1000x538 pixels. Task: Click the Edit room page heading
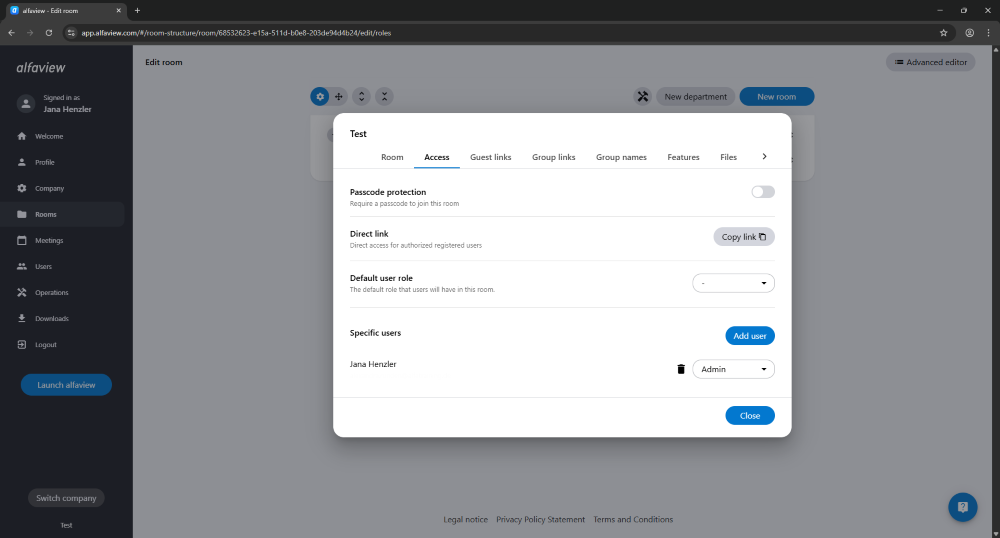pos(164,62)
